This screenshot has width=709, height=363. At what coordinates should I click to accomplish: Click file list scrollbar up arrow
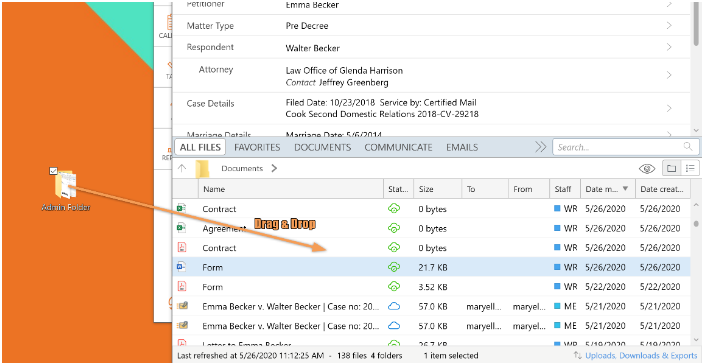click(696, 205)
